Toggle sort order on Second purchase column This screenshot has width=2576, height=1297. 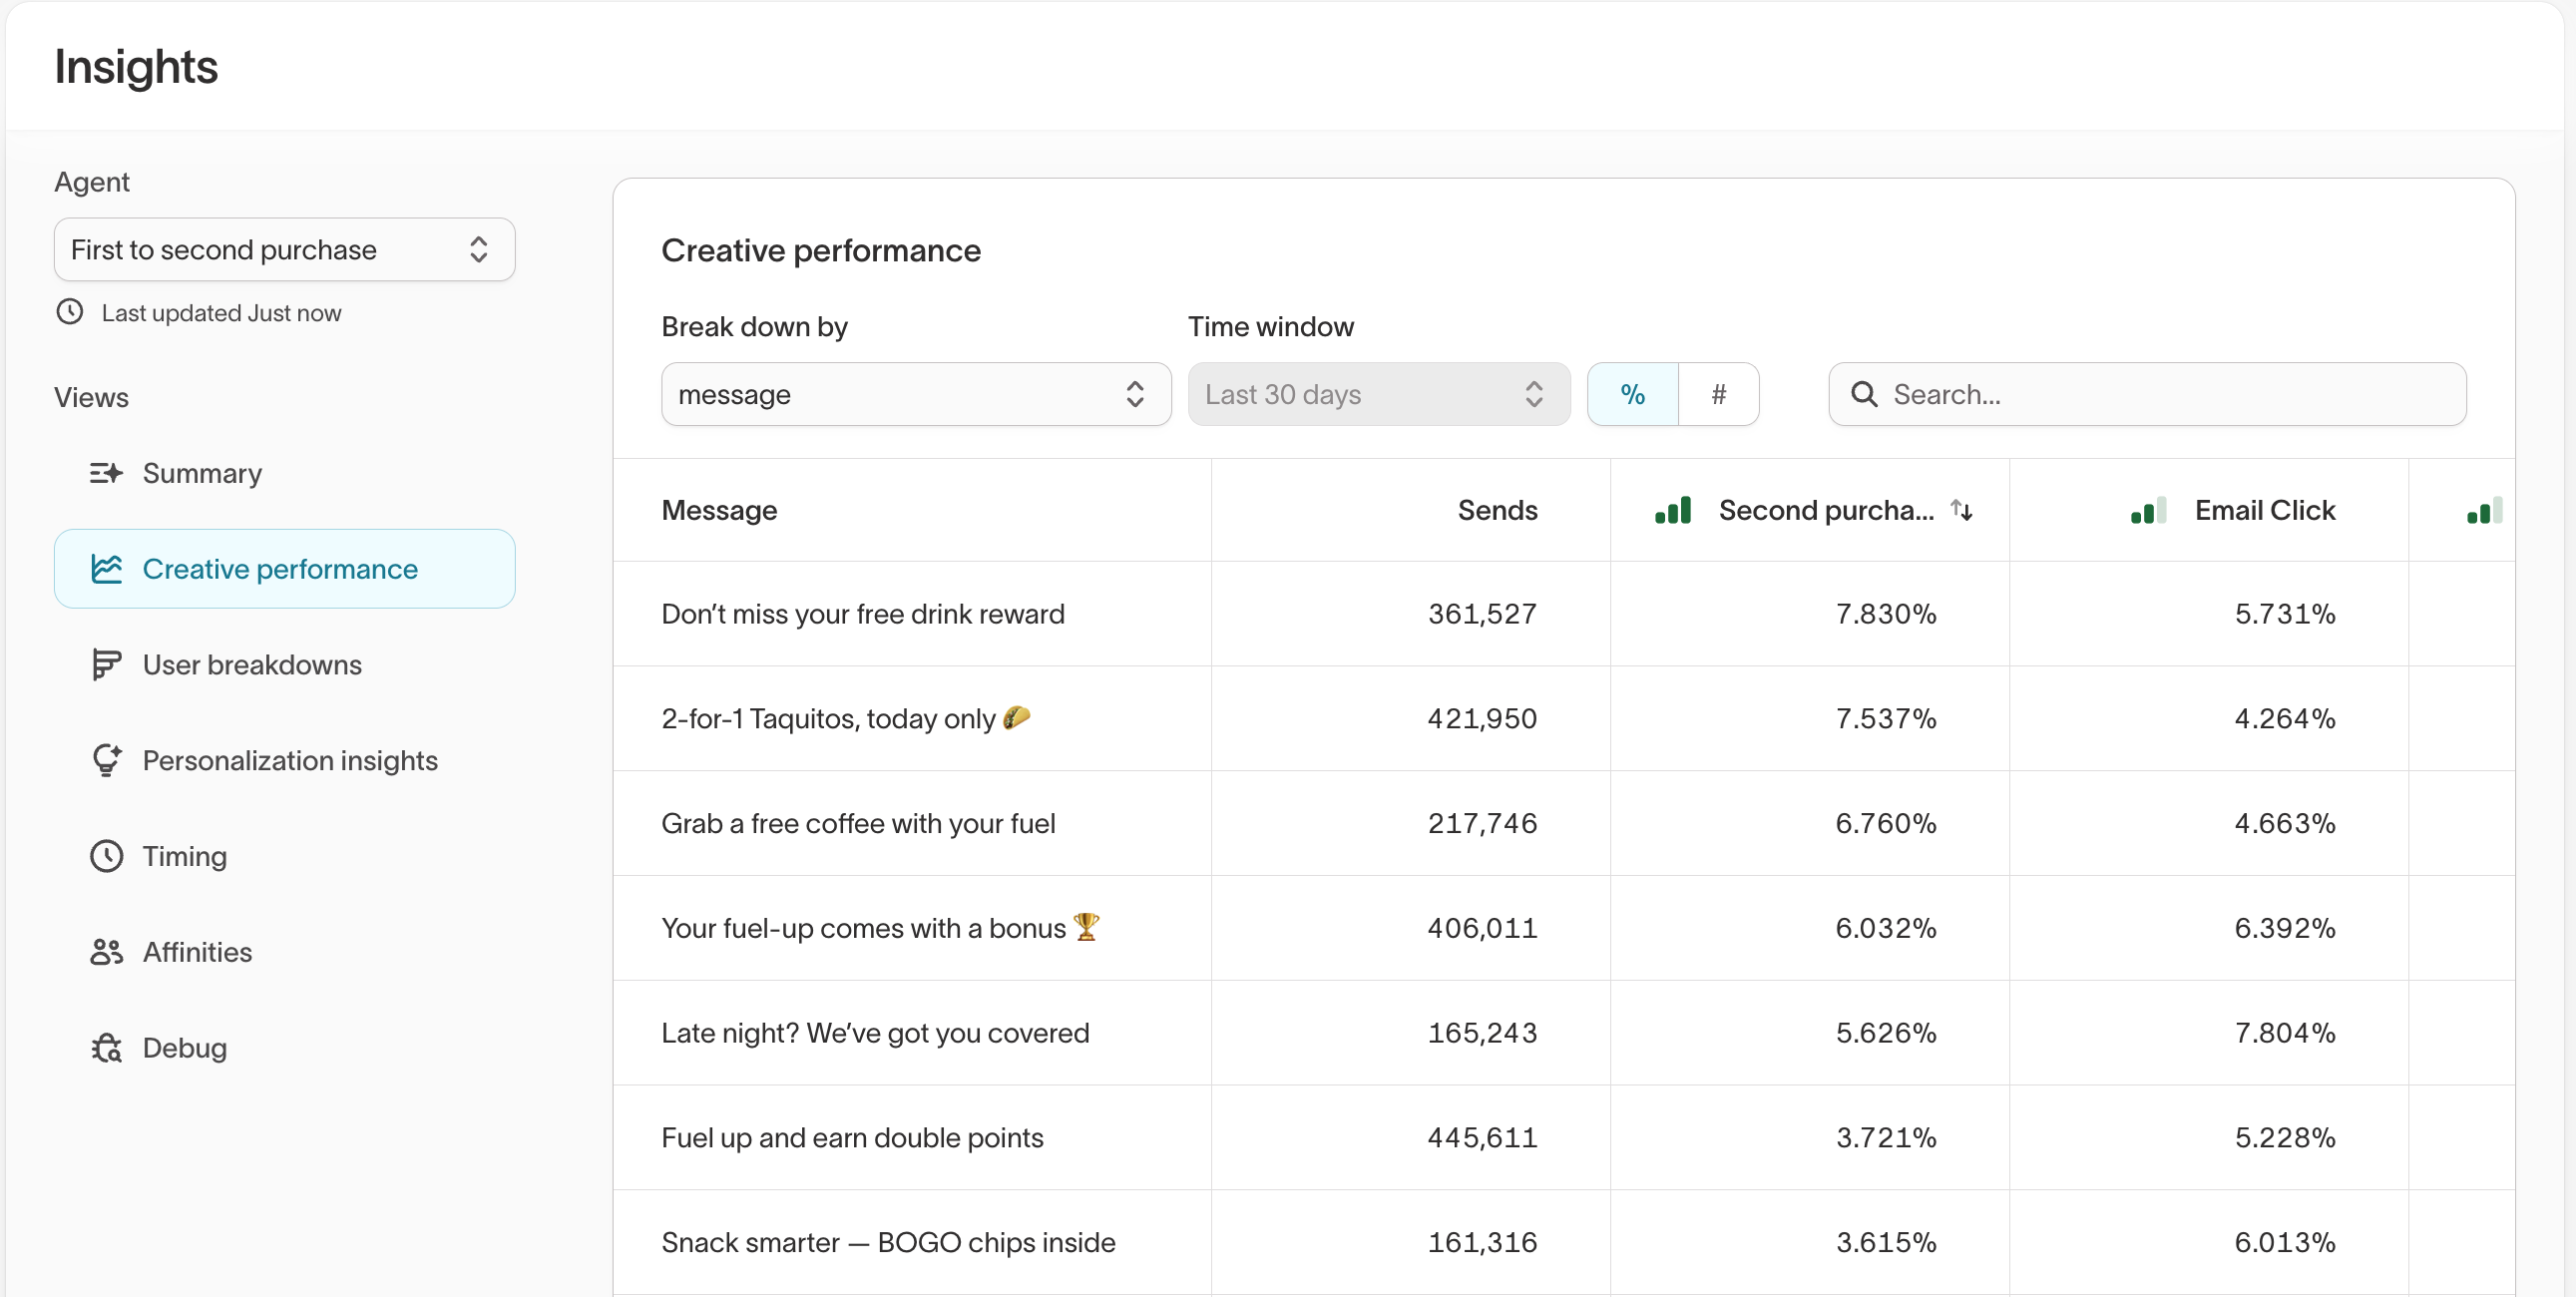(1962, 510)
